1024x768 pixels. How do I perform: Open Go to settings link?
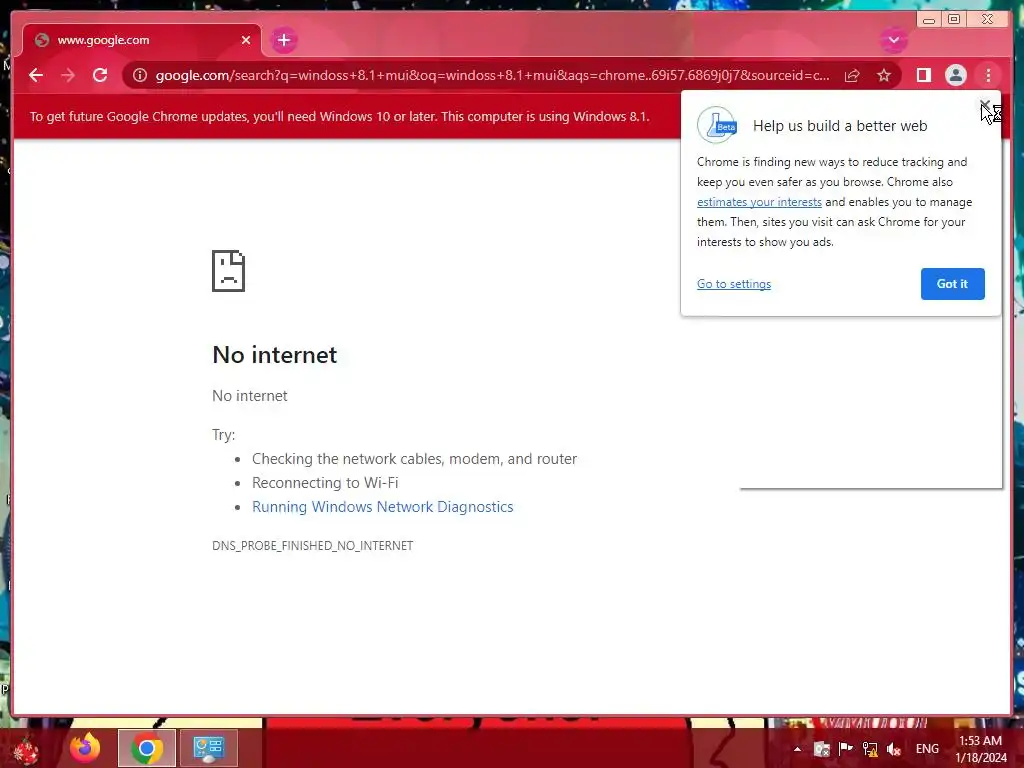[733, 284]
